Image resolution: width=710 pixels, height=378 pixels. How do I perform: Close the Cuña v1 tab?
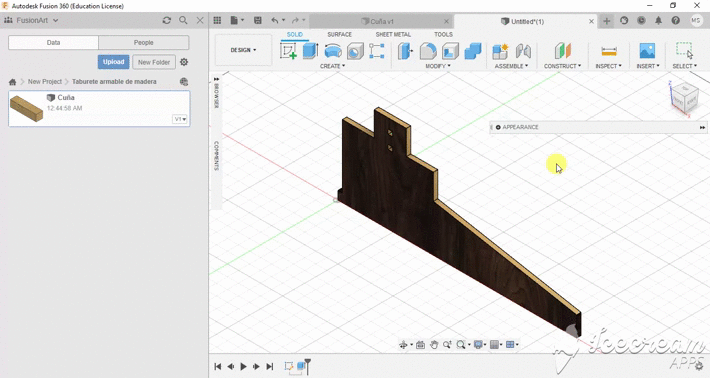pos(446,21)
